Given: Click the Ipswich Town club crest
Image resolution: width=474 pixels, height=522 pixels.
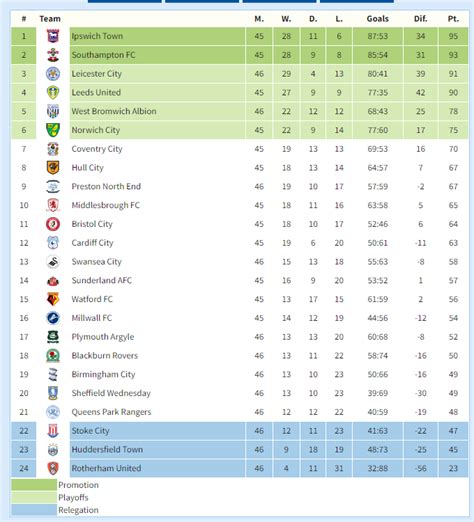Looking at the screenshot, I should coord(53,36).
